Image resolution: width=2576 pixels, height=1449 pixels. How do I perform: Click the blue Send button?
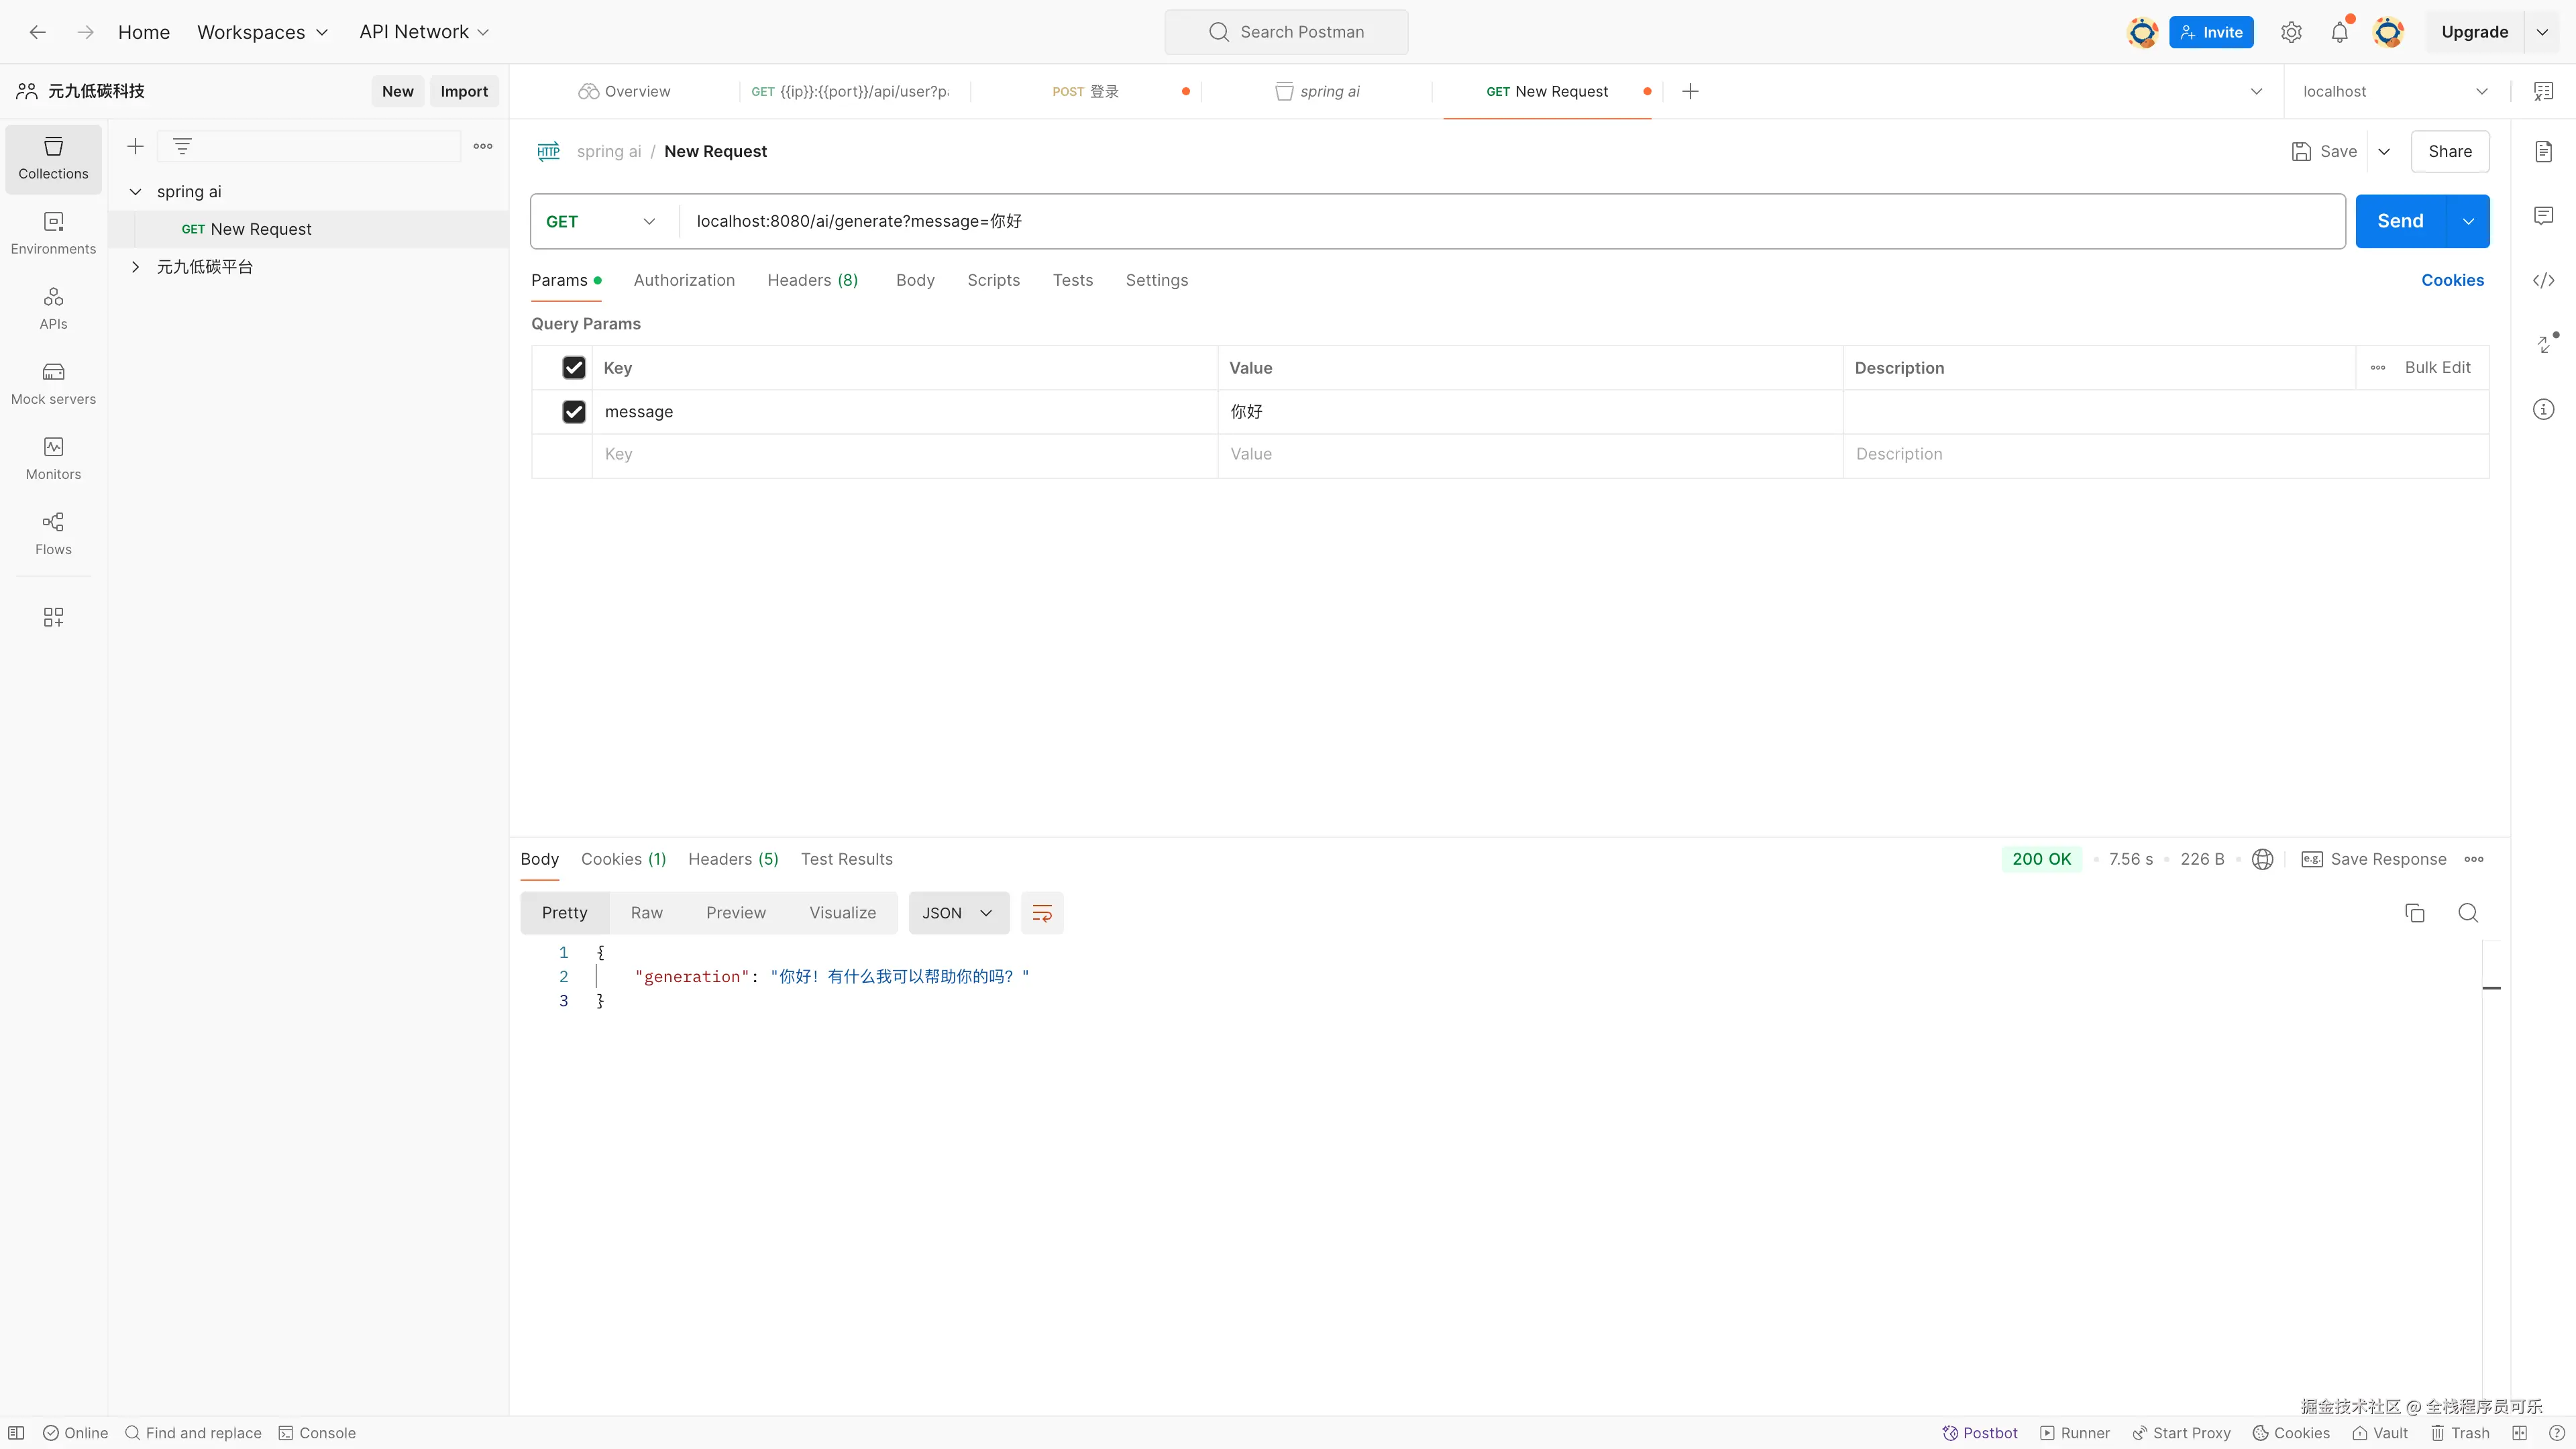(2400, 221)
